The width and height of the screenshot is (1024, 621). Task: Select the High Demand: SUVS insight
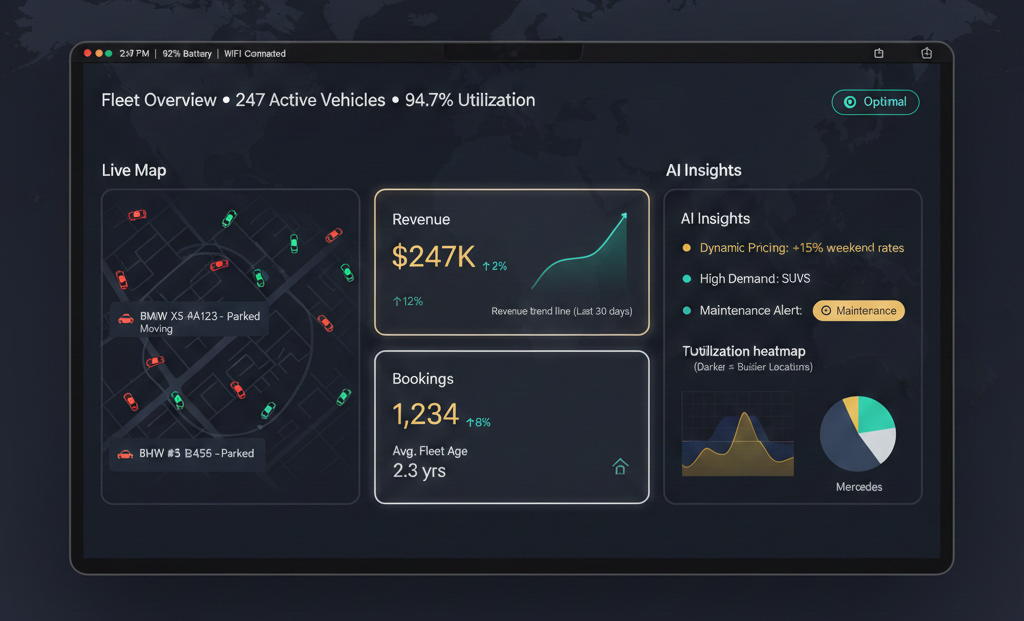tap(754, 279)
